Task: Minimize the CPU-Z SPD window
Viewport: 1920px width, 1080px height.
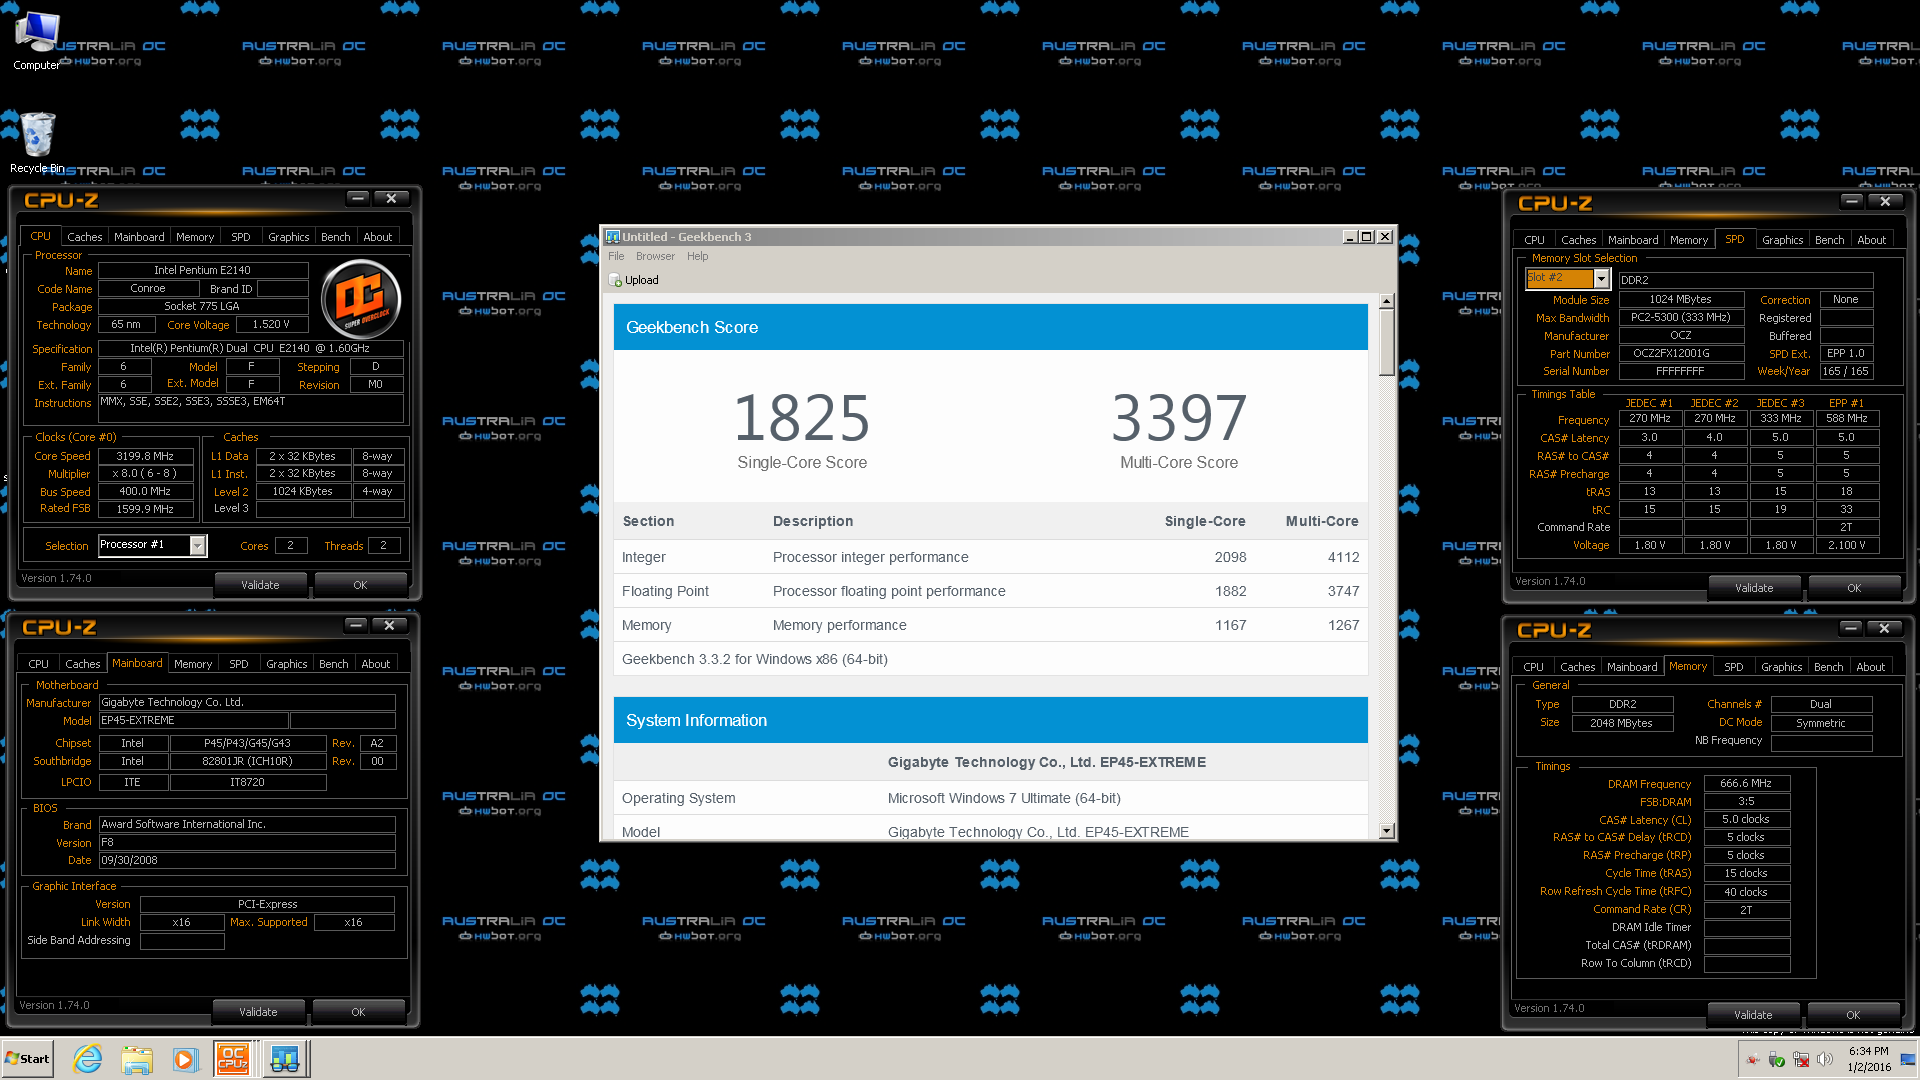Action: pyautogui.click(x=1852, y=201)
